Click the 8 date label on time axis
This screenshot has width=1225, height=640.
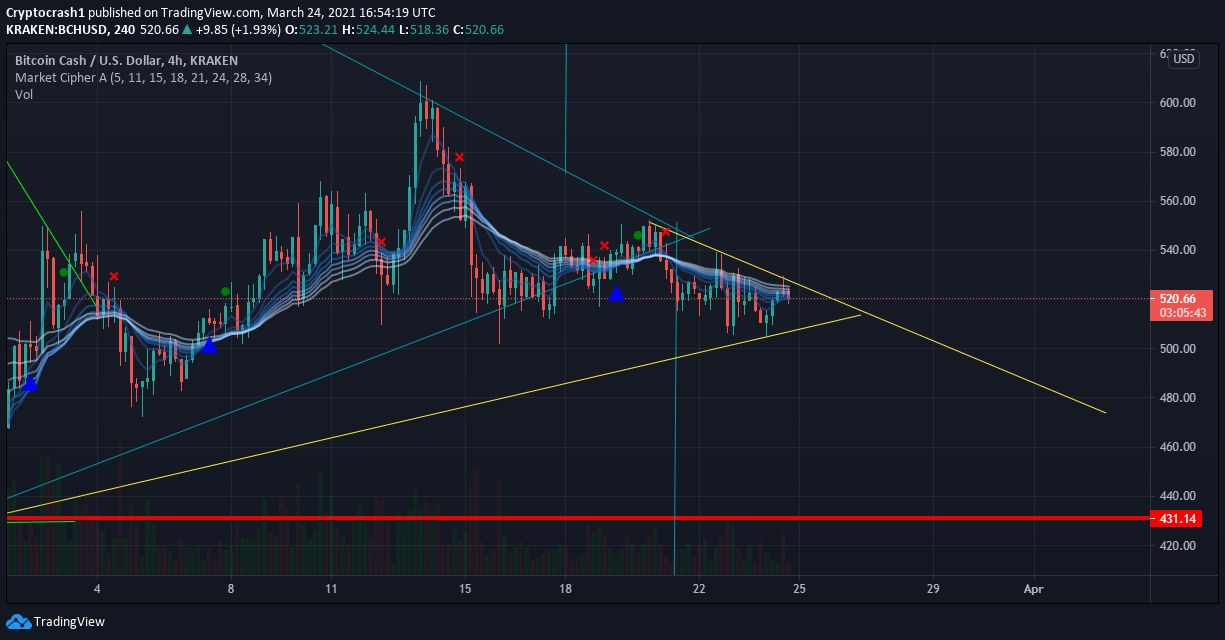[x=230, y=590]
